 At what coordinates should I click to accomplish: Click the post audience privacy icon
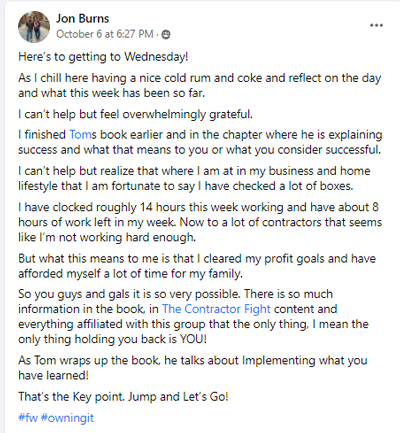[x=166, y=34]
